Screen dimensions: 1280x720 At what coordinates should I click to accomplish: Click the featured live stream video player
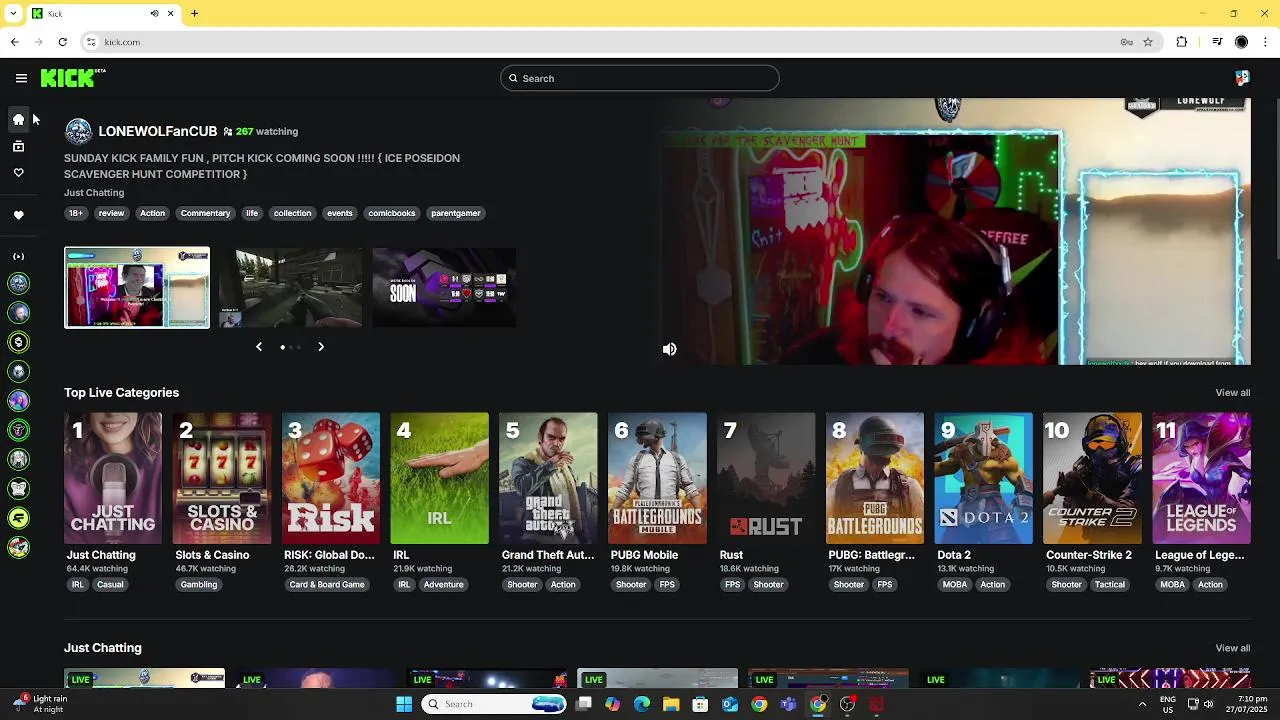coord(955,232)
